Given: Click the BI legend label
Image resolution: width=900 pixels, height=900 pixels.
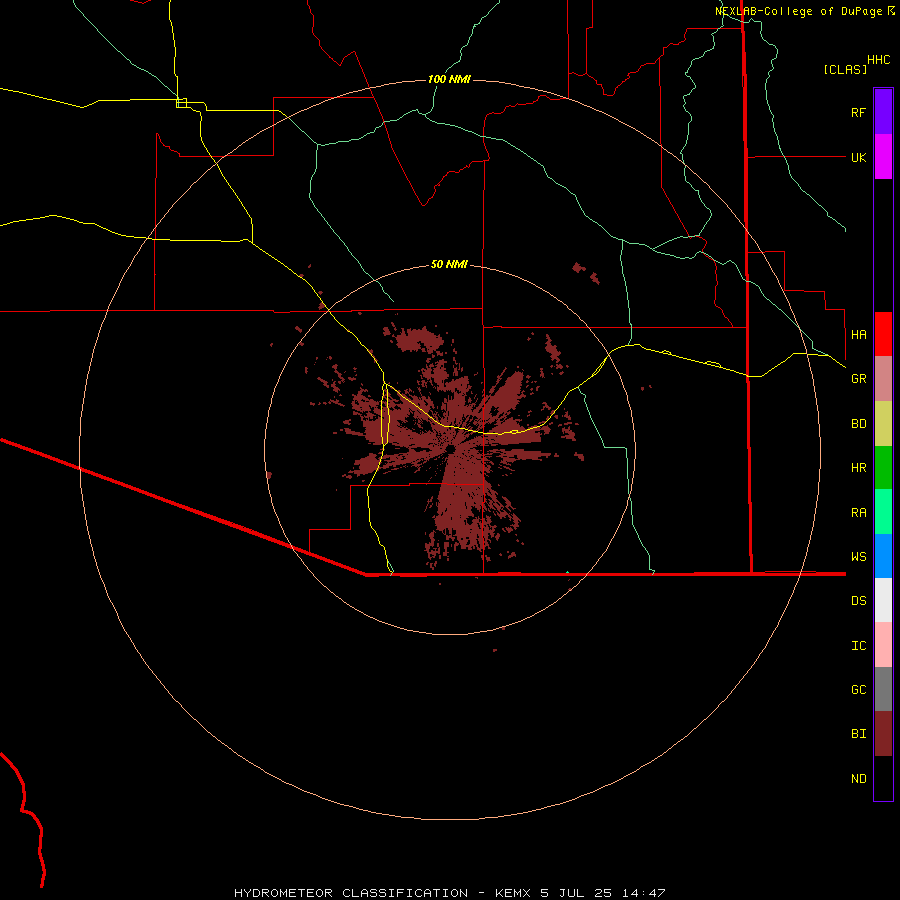Looking at the screenshot, I should [x=858, y=734].
